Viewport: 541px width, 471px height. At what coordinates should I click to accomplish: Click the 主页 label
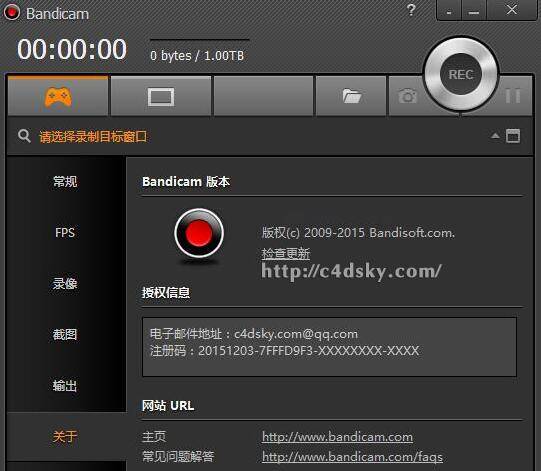[x=154, y=436]
